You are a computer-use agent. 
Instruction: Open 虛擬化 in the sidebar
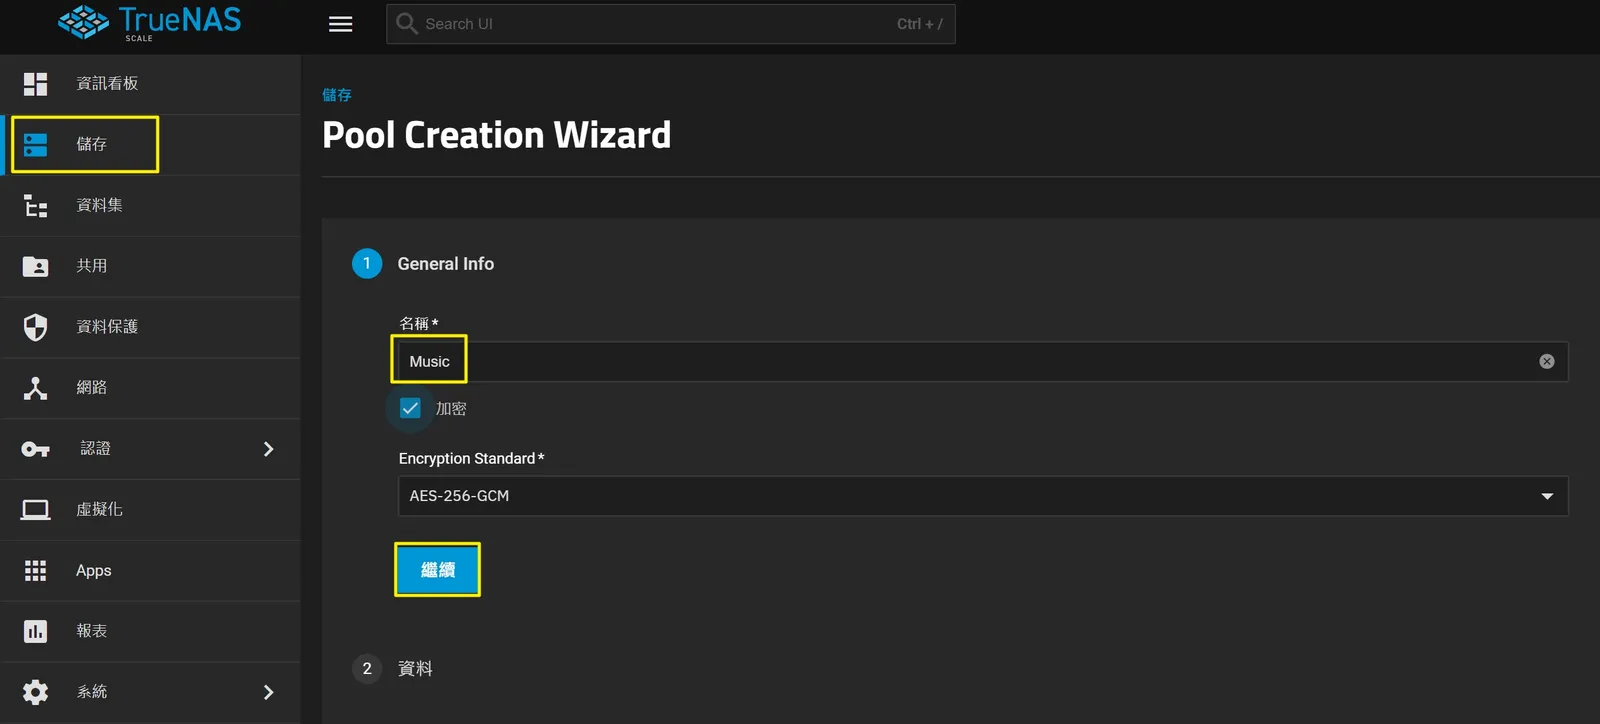pyautogui.click(x=150, y=510)
